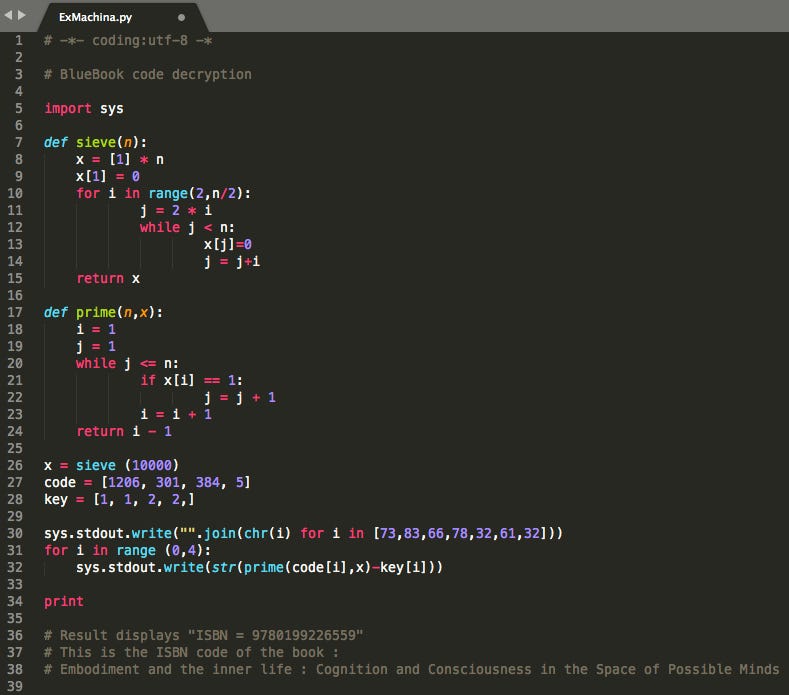Click the line 'i = i + 1'
Viewport: 789px width, 695px height.
(176, 415)
